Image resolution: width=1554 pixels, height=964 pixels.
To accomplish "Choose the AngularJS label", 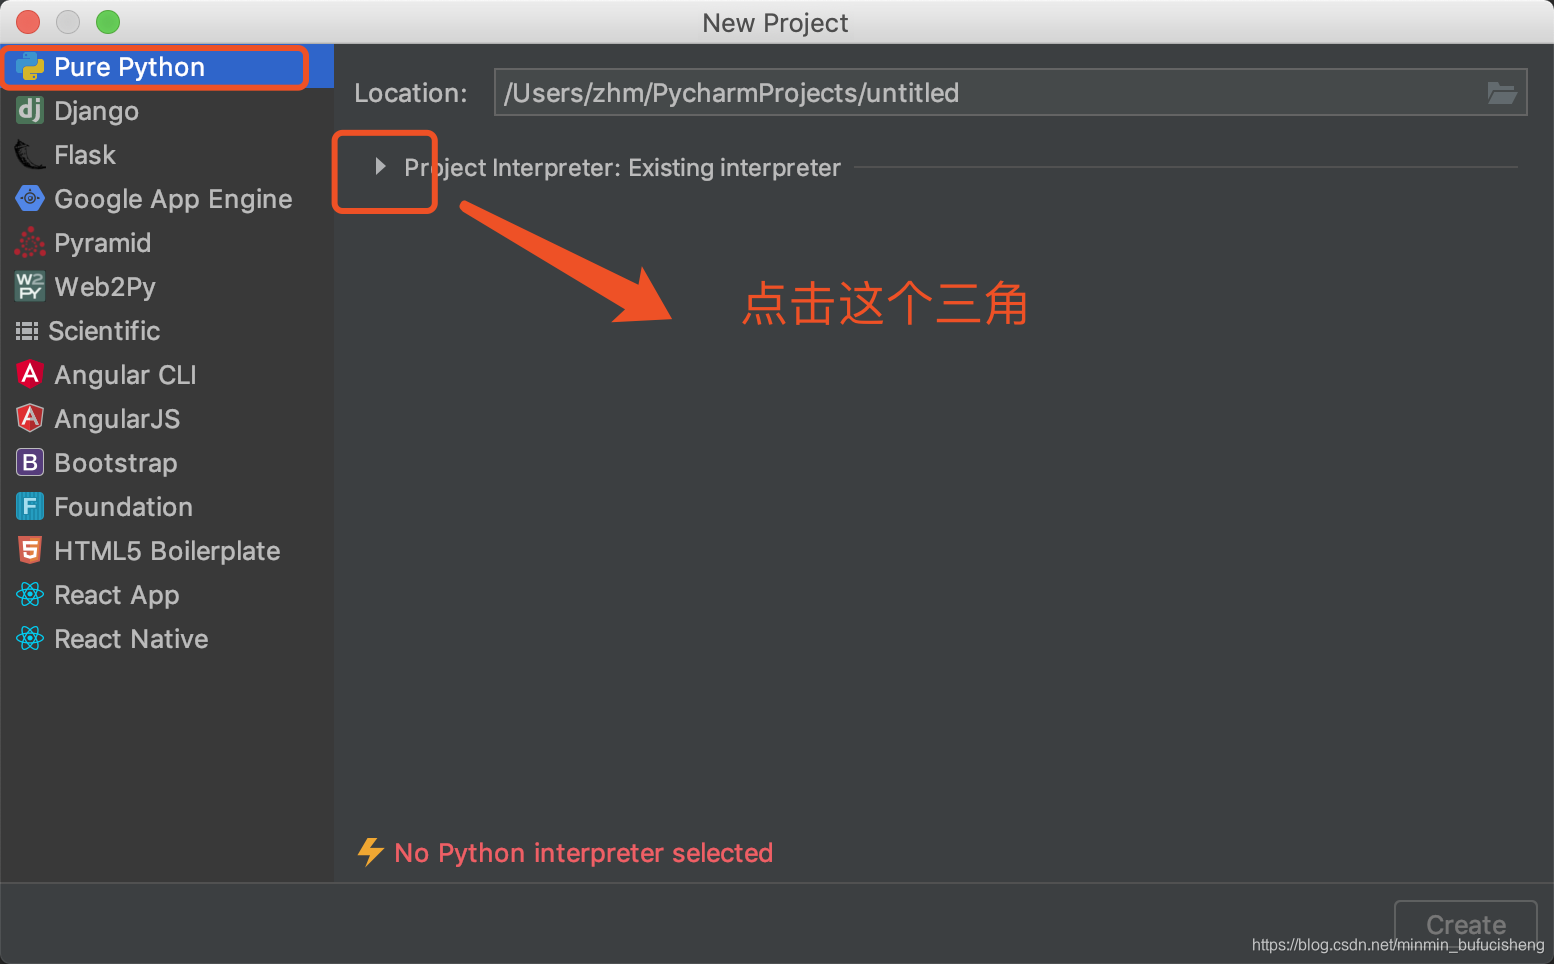I will [x=117, y=419].
